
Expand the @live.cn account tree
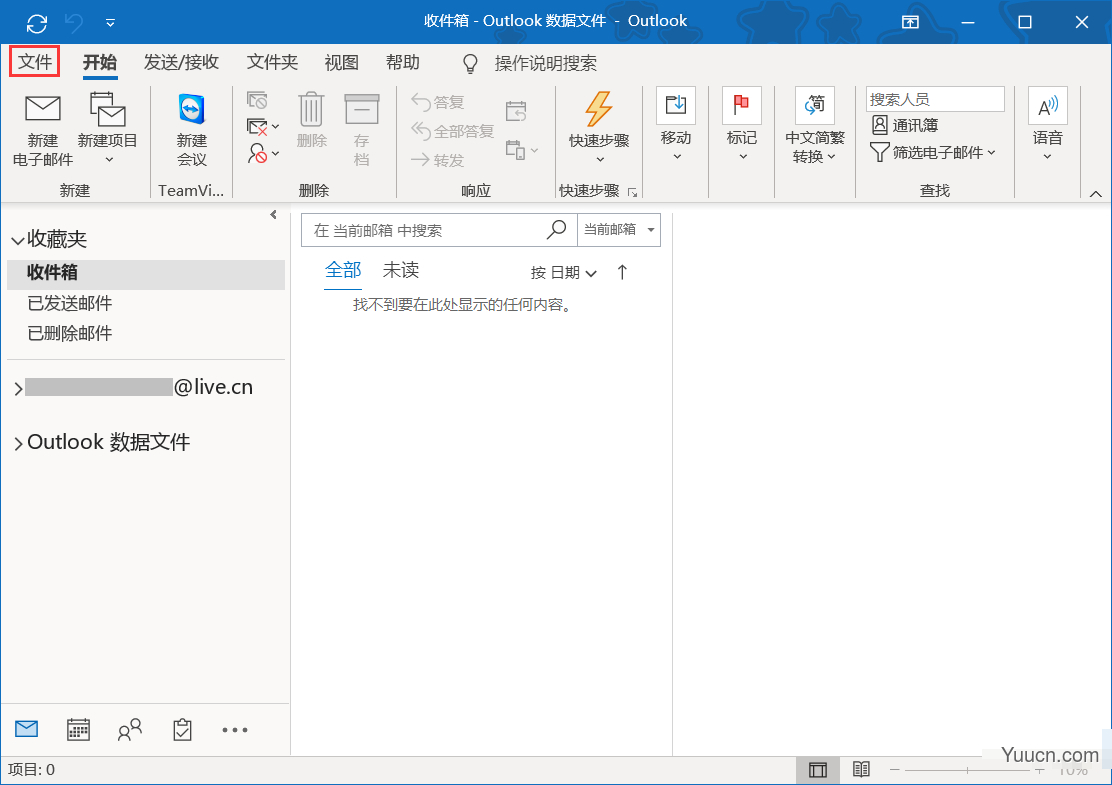click(18, 389)
